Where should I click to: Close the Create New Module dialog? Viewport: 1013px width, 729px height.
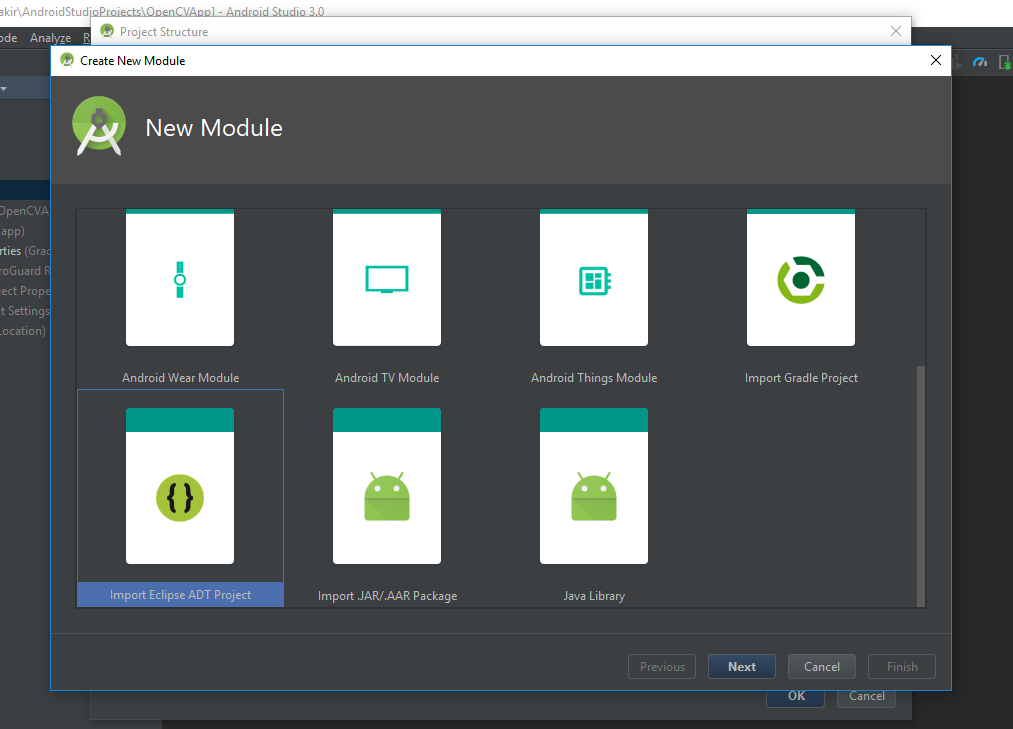[935, 60]
